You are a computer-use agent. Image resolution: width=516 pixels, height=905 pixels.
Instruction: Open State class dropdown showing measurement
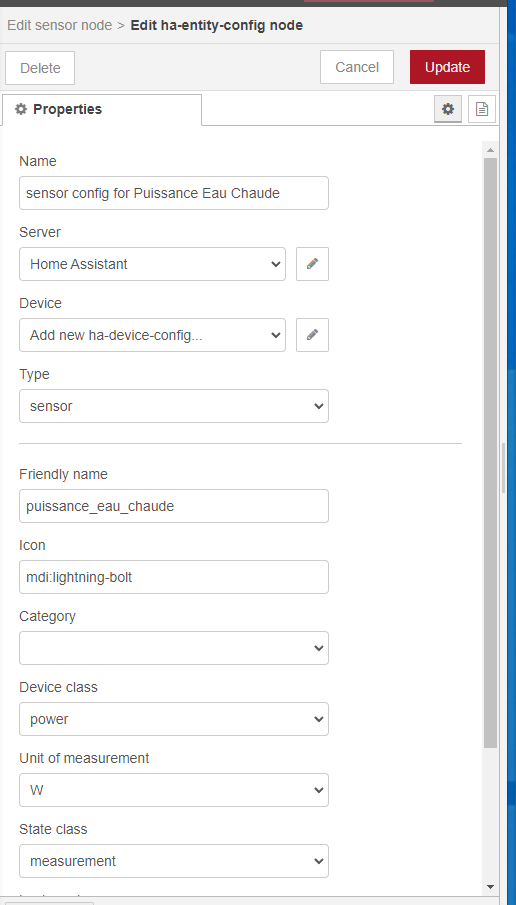174,861
